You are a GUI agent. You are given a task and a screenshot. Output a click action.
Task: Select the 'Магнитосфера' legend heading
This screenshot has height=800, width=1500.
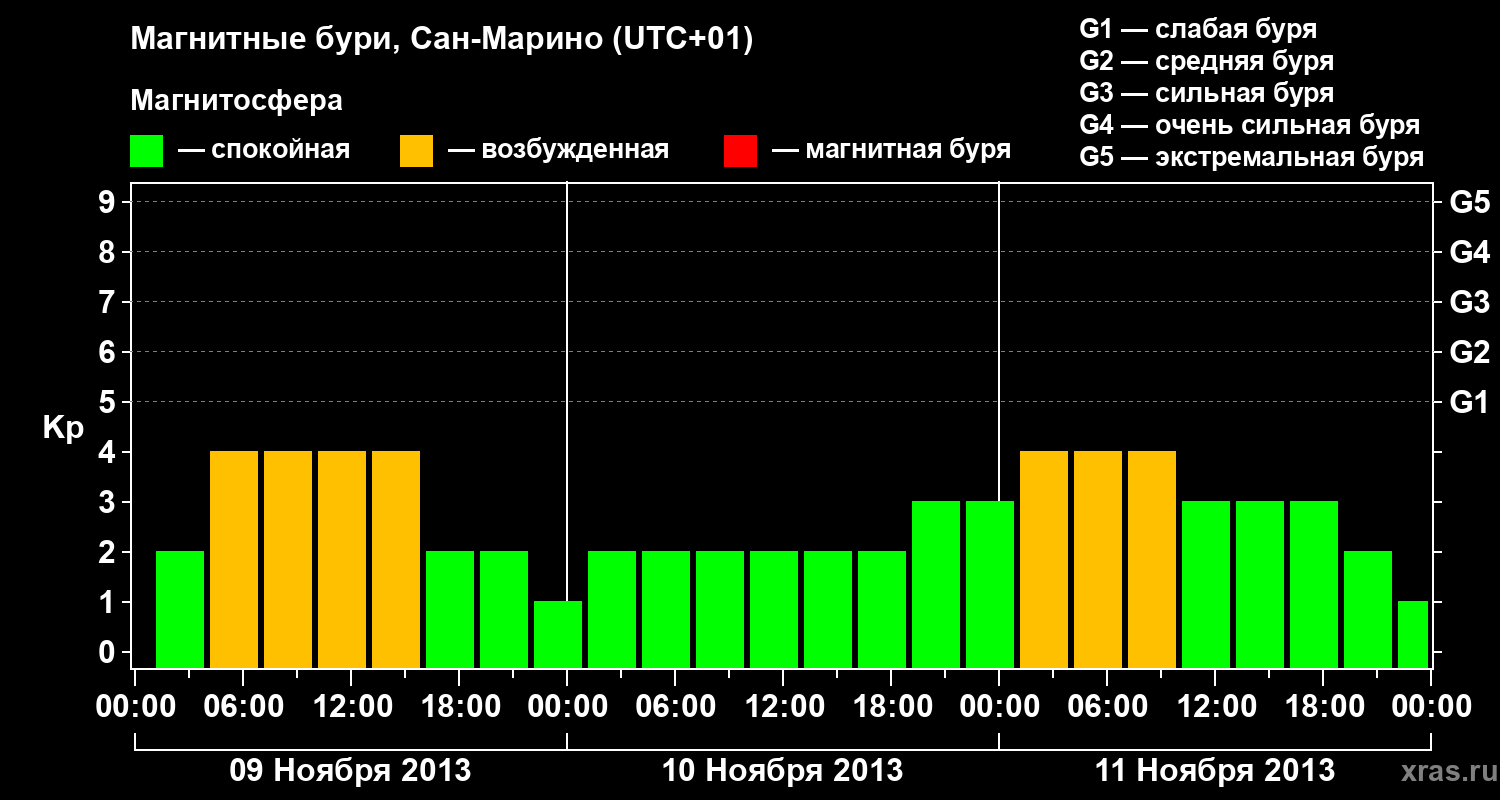236,101
